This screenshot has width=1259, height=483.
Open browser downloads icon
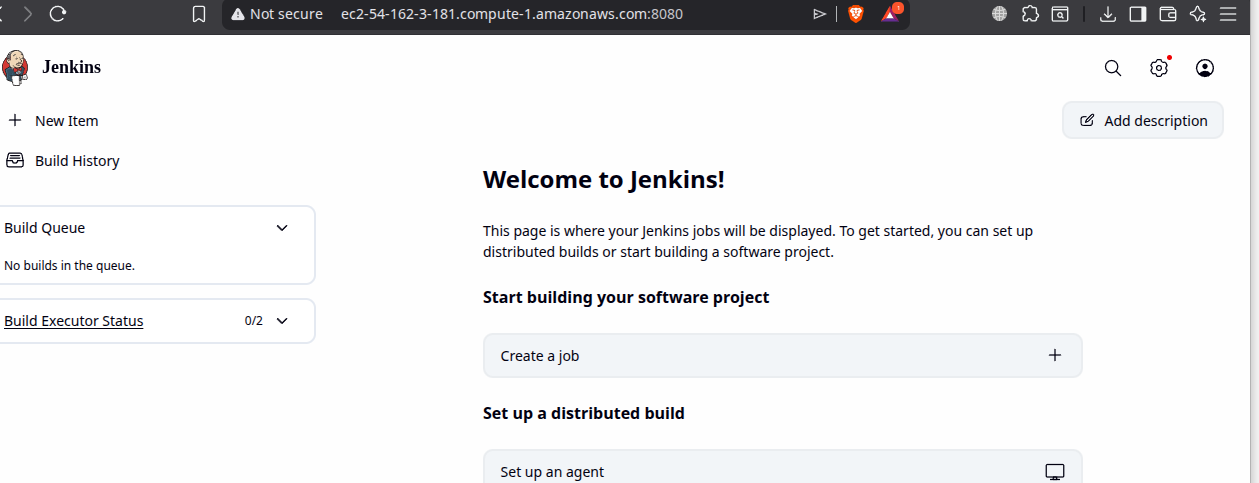coord(1108,14)
